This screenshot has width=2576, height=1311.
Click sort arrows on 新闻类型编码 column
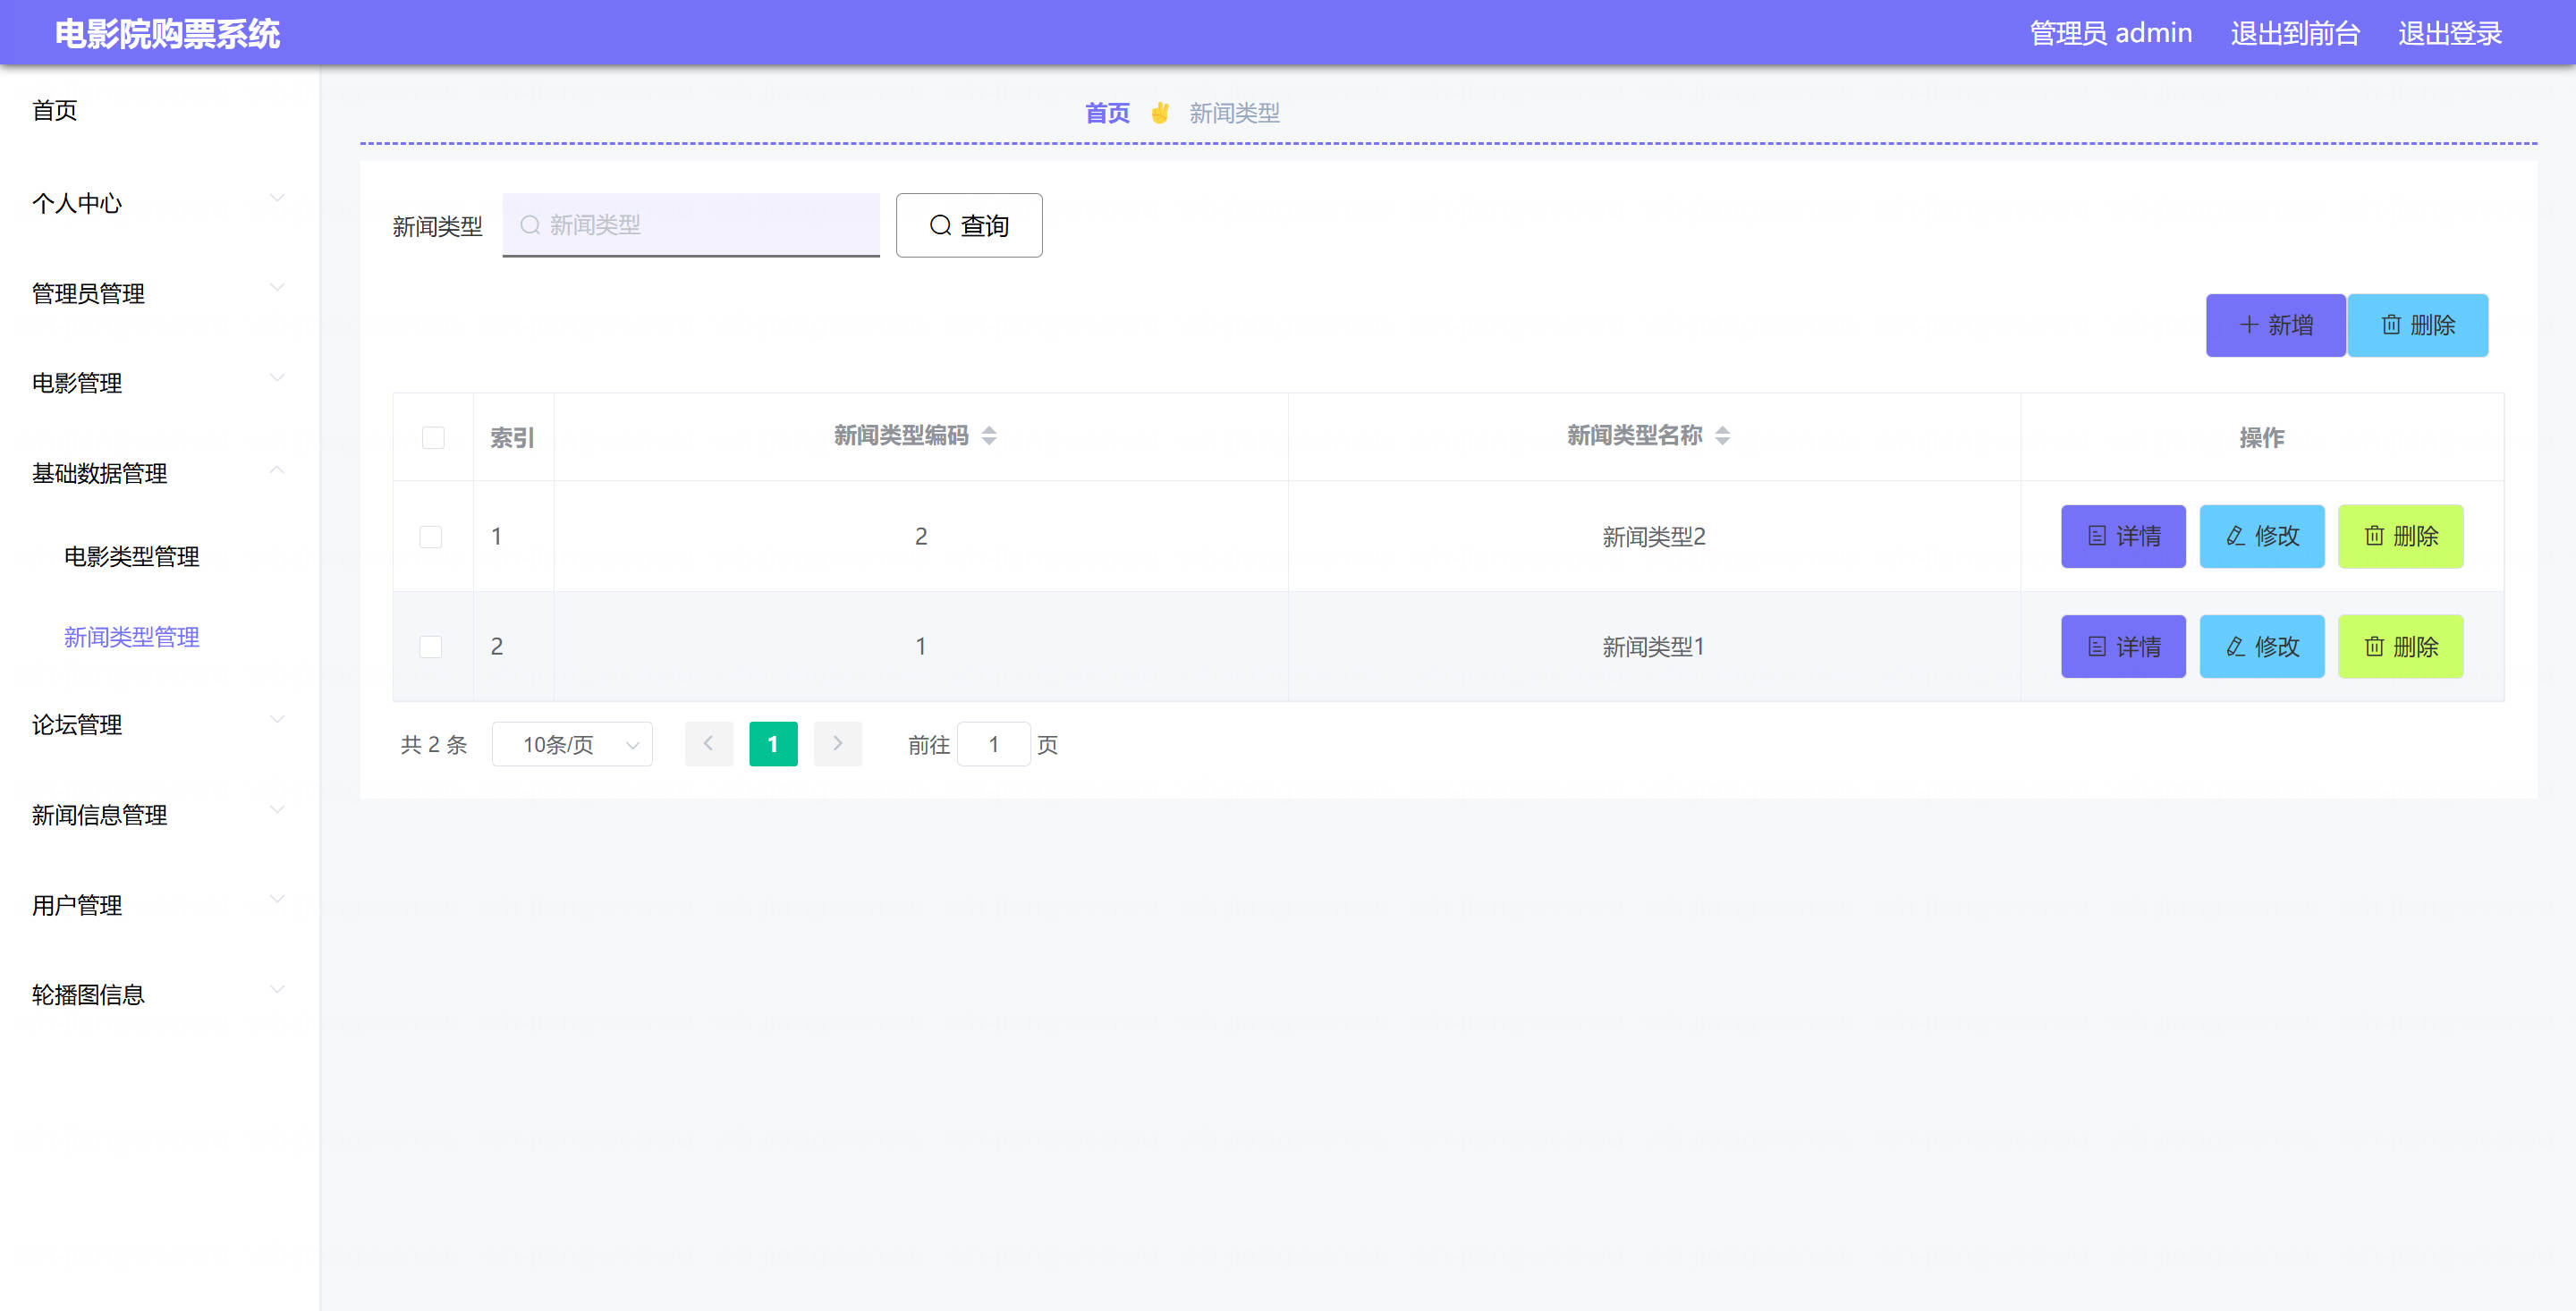pos(989,436)
